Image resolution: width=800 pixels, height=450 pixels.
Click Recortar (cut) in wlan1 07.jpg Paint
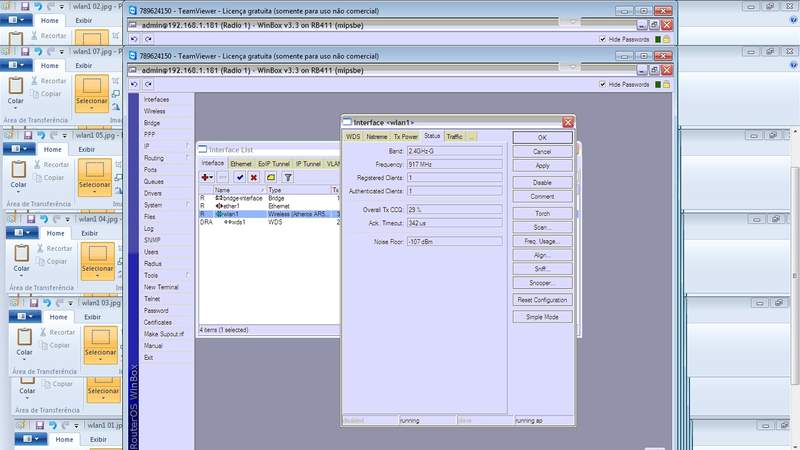tap(48, 81)
